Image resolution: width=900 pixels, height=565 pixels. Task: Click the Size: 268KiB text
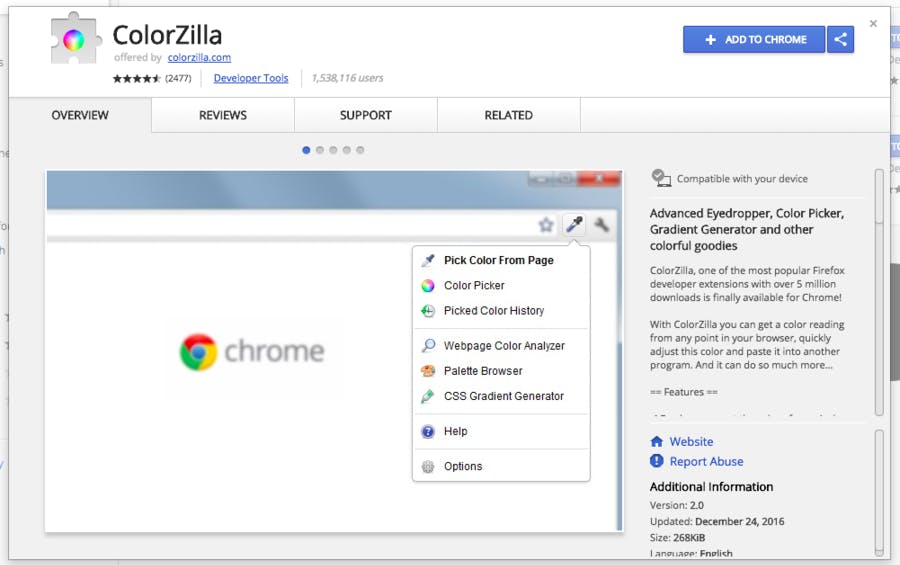(x=677, y=537)
